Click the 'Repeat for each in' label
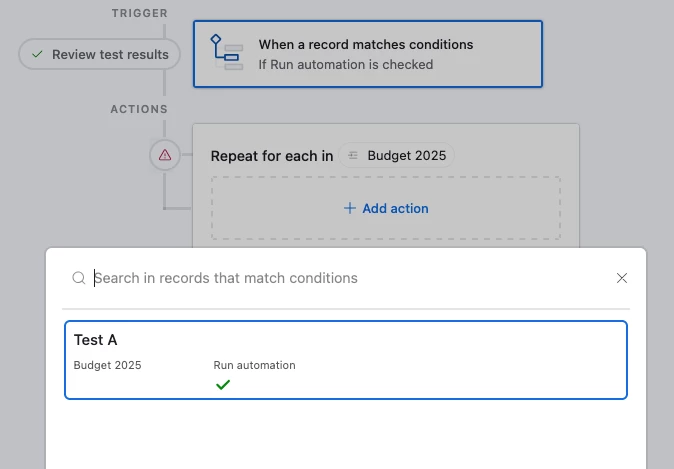 point(272,156)
